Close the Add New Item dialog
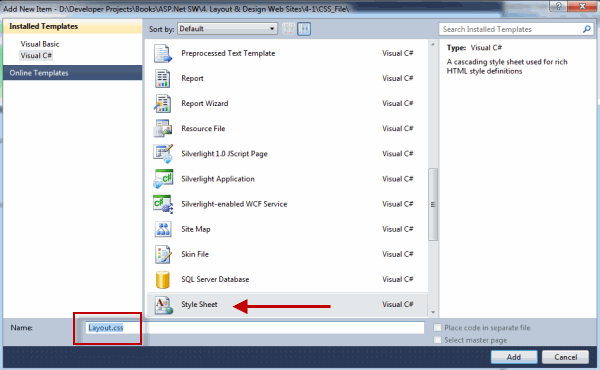The image size is (600, 370). click(582, 6)
